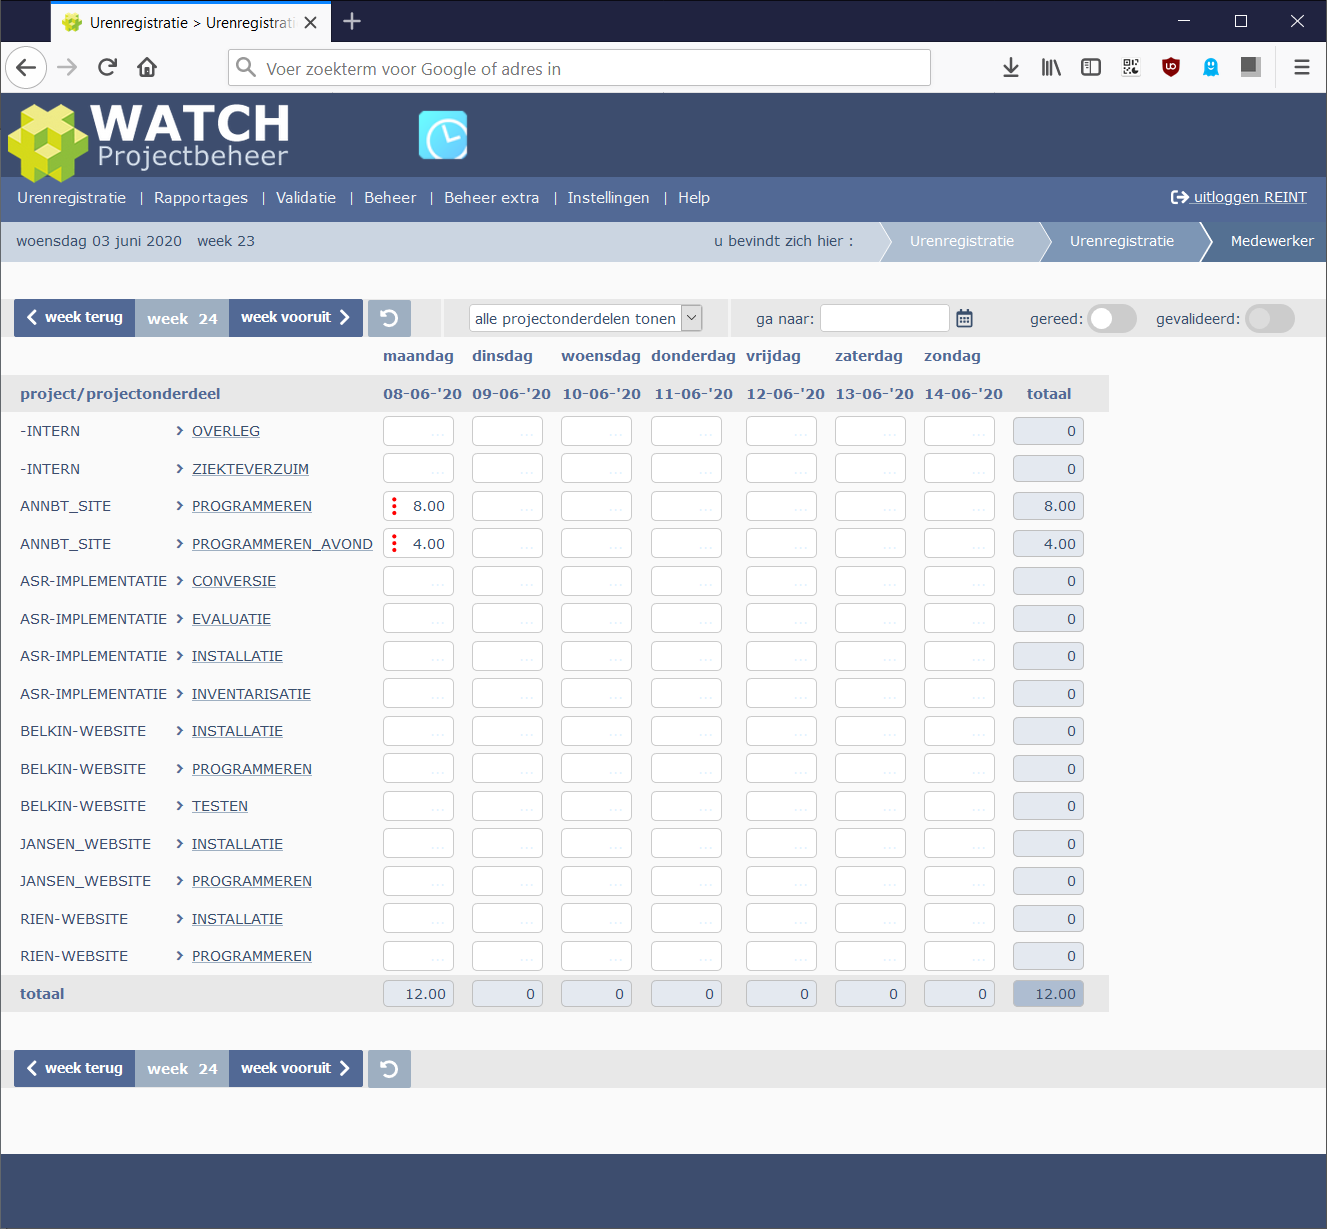Close the Urenregistratie browser tab
The image size is (1327, 1229).
[311, 22]
